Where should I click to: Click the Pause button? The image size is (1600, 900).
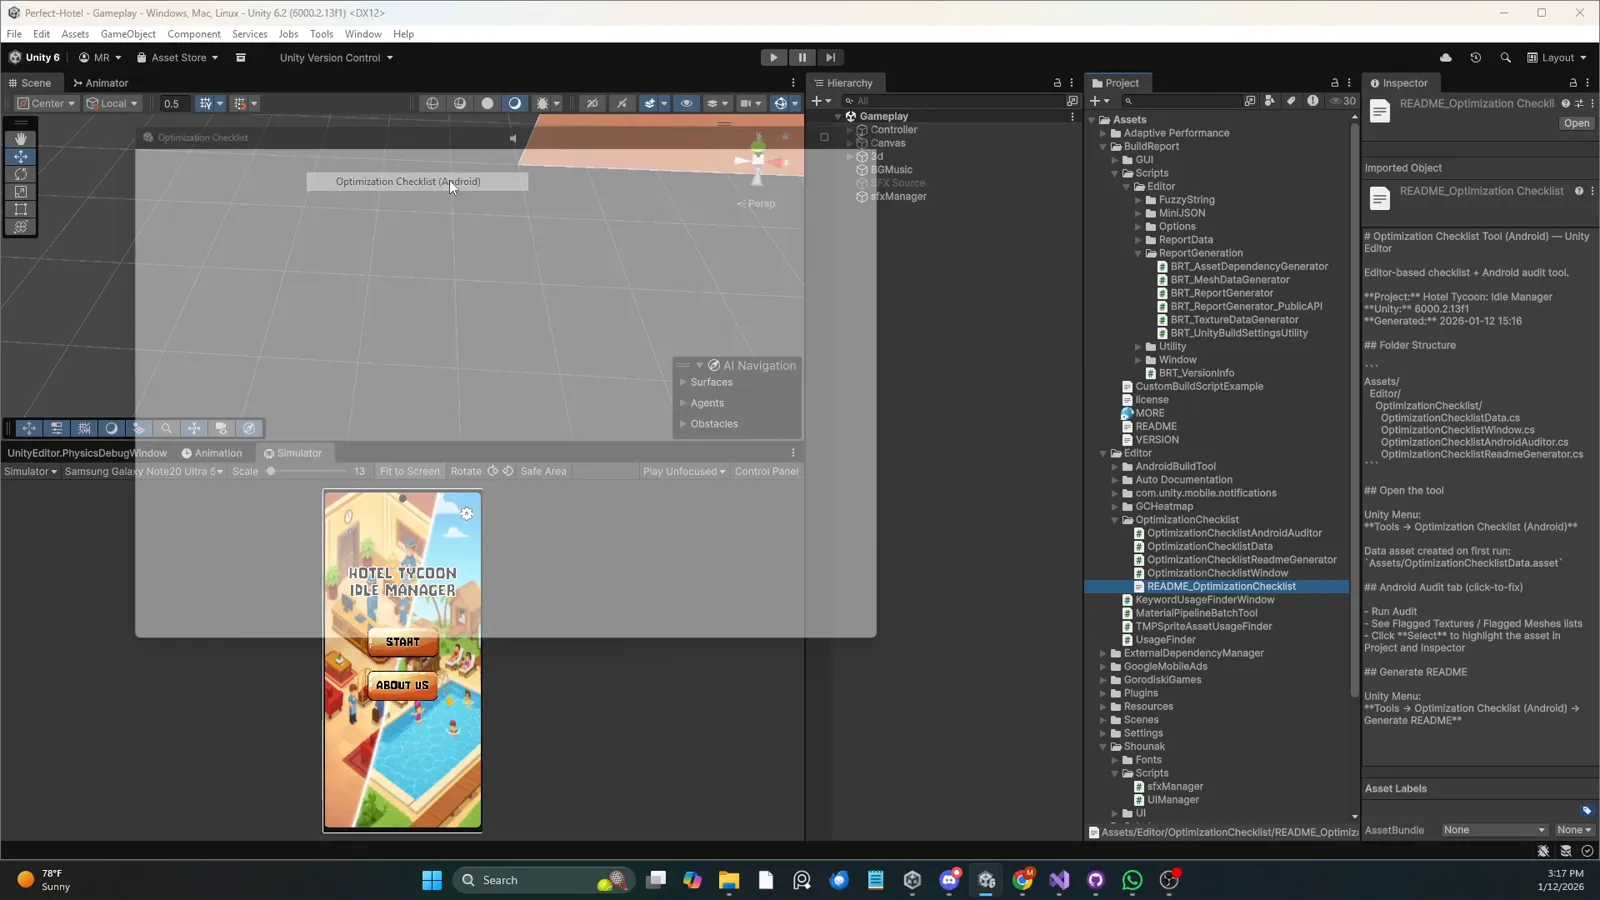pyautogui.click(x=802, y=58)
